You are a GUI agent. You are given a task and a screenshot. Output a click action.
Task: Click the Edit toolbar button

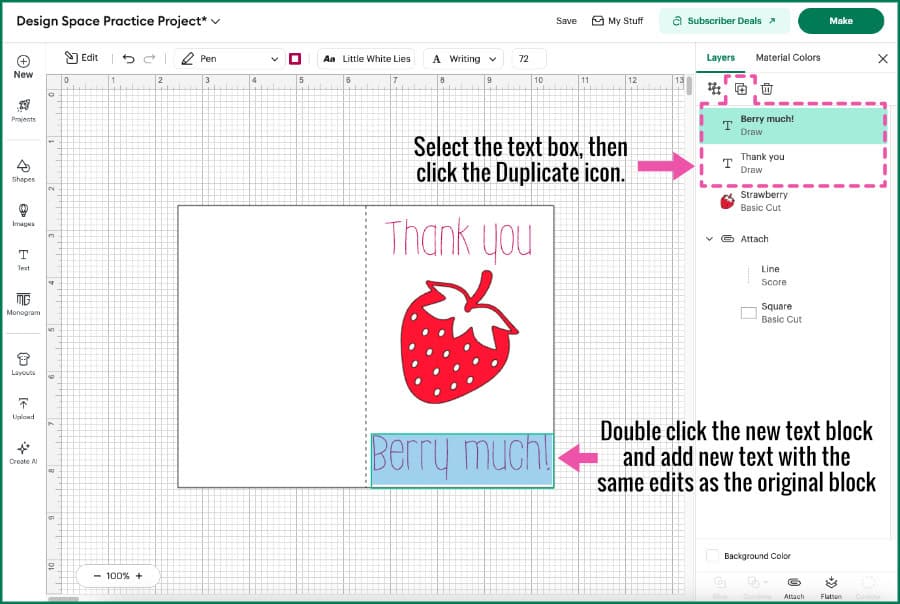pos(82,58)
